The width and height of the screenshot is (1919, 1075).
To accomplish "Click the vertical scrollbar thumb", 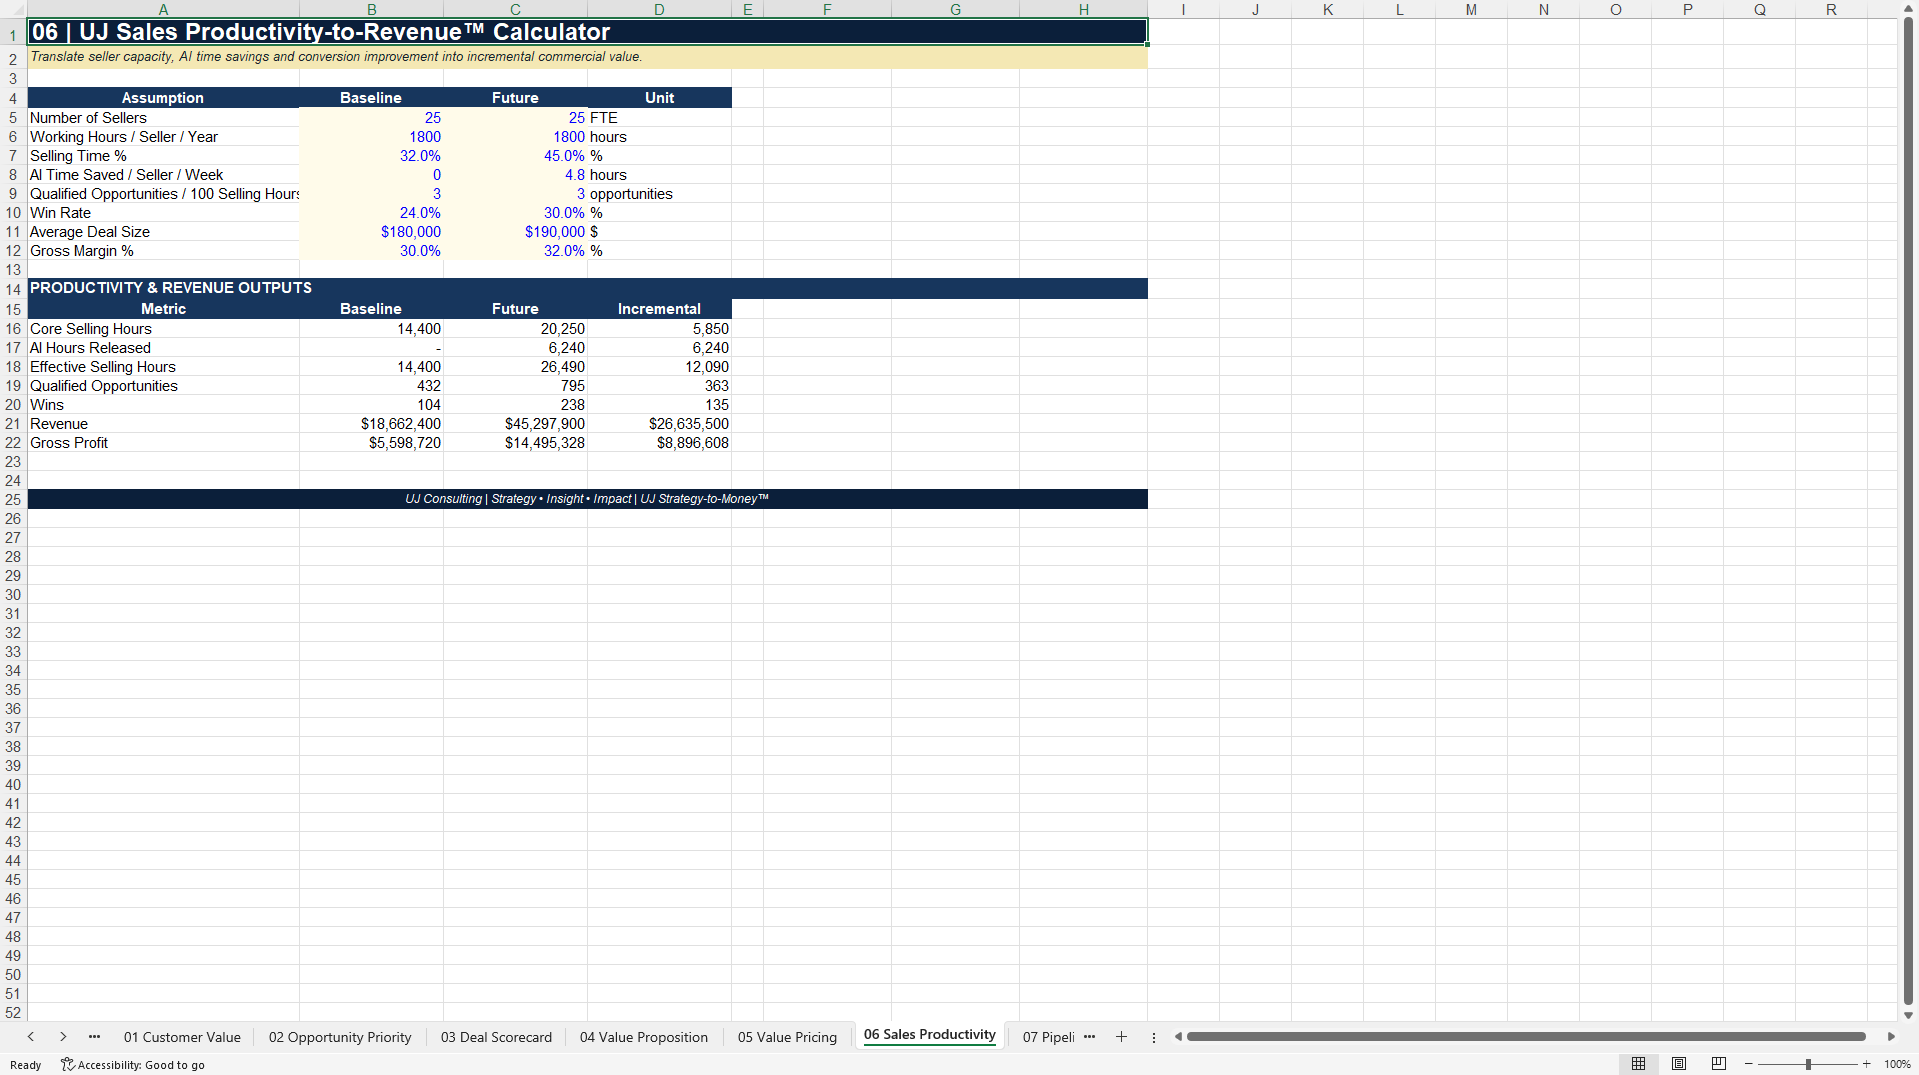I will coord(1908,510).
